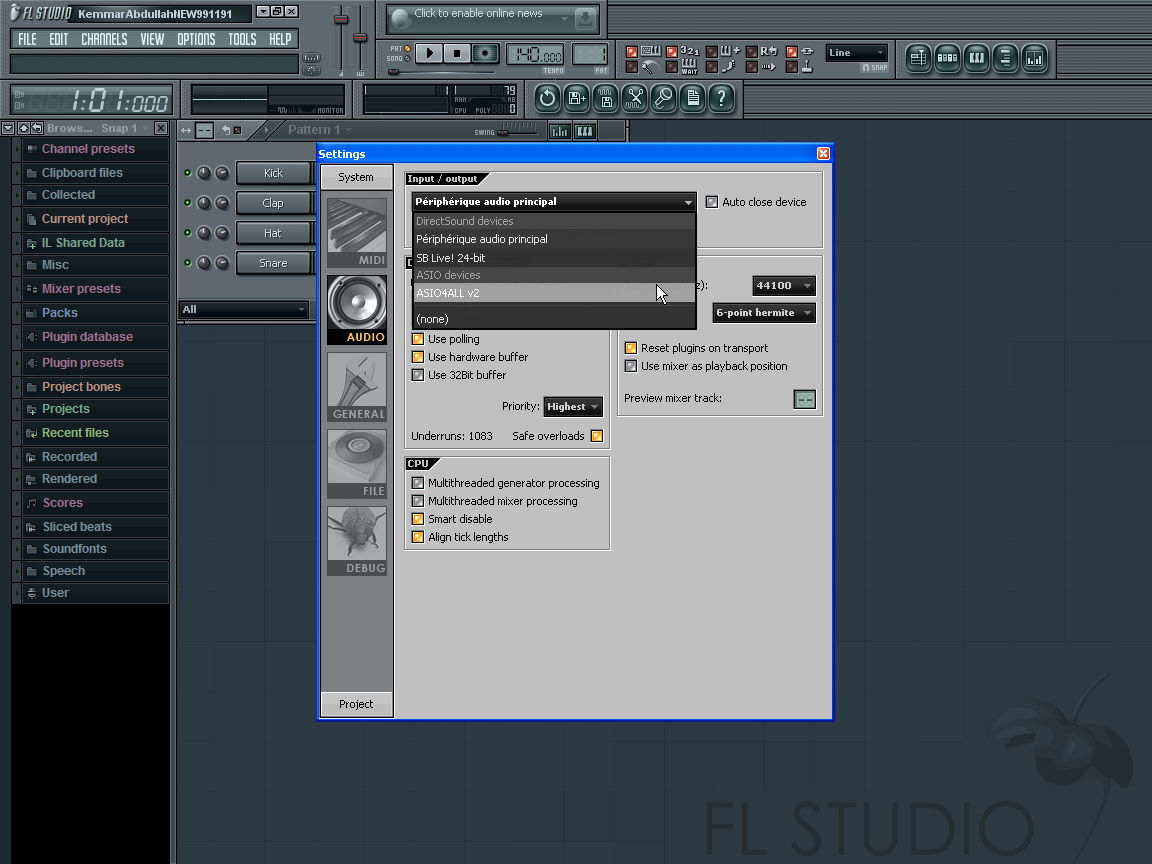Click the render to audio file icon
The height and width of the screenshot is (864, 1152).
[605, 98]
